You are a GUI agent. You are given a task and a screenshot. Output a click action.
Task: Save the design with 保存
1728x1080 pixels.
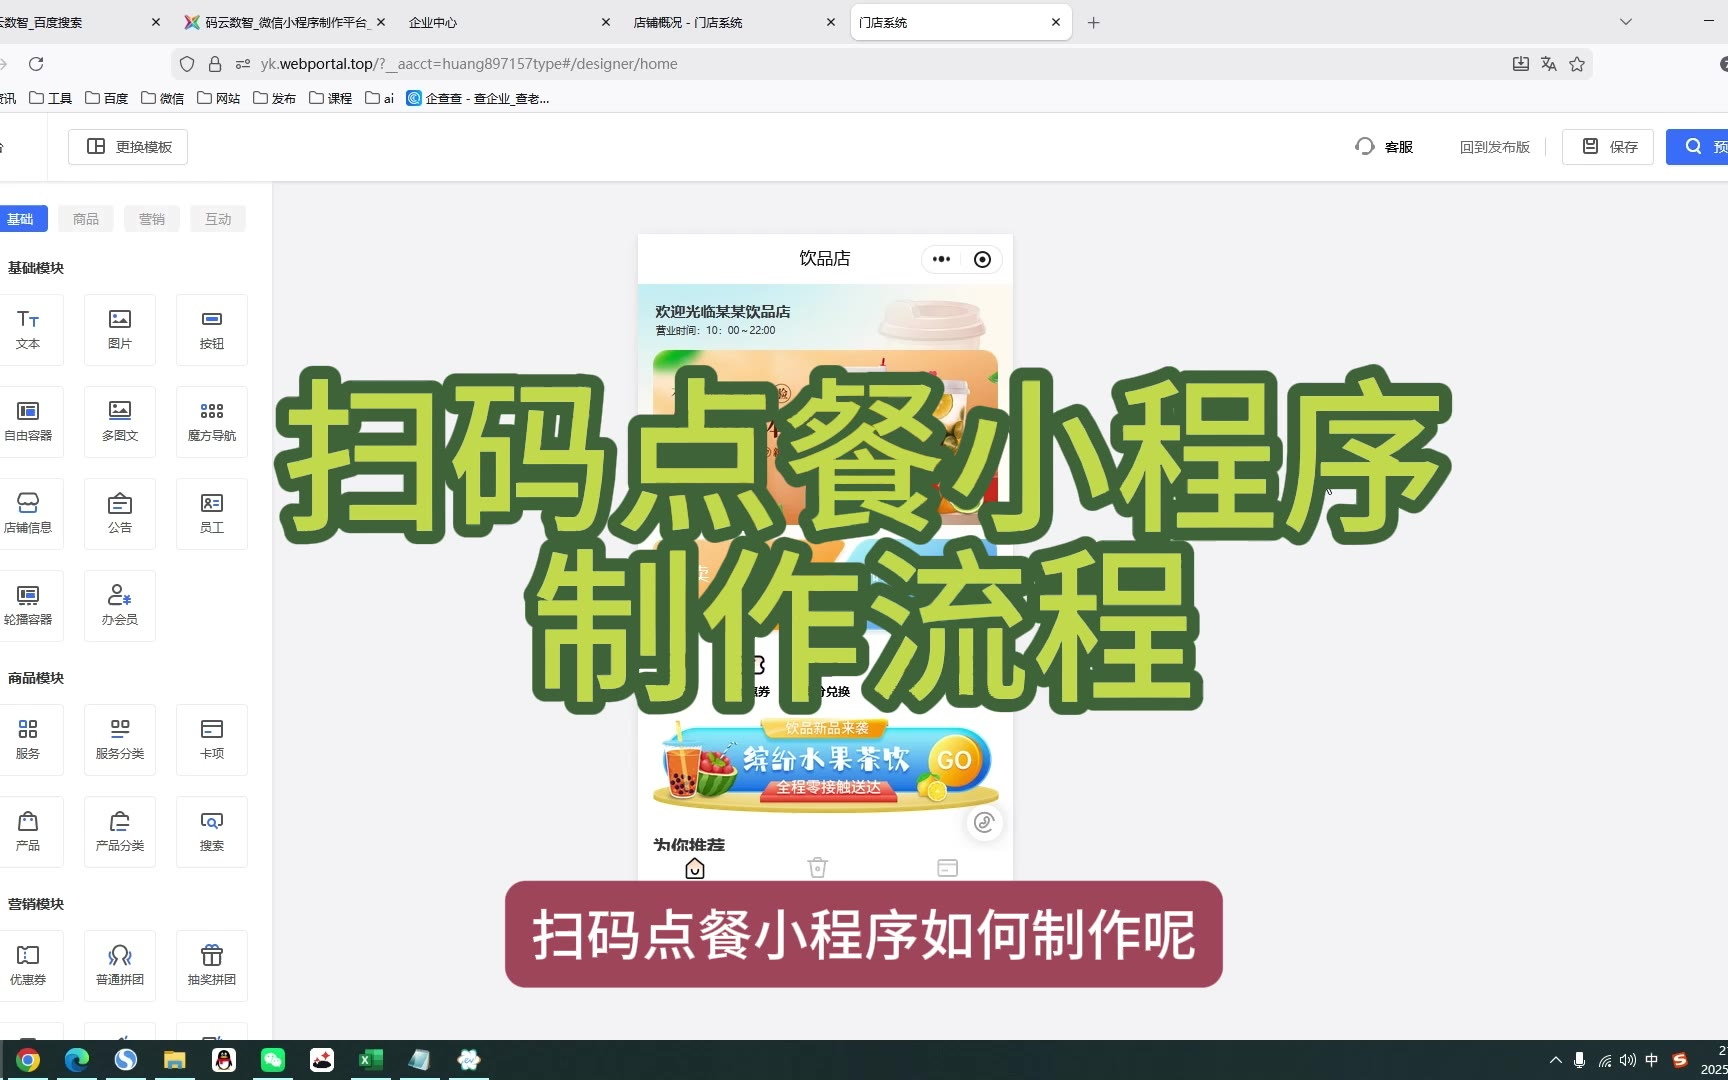pyautogui.click(x=1608, y=147)
